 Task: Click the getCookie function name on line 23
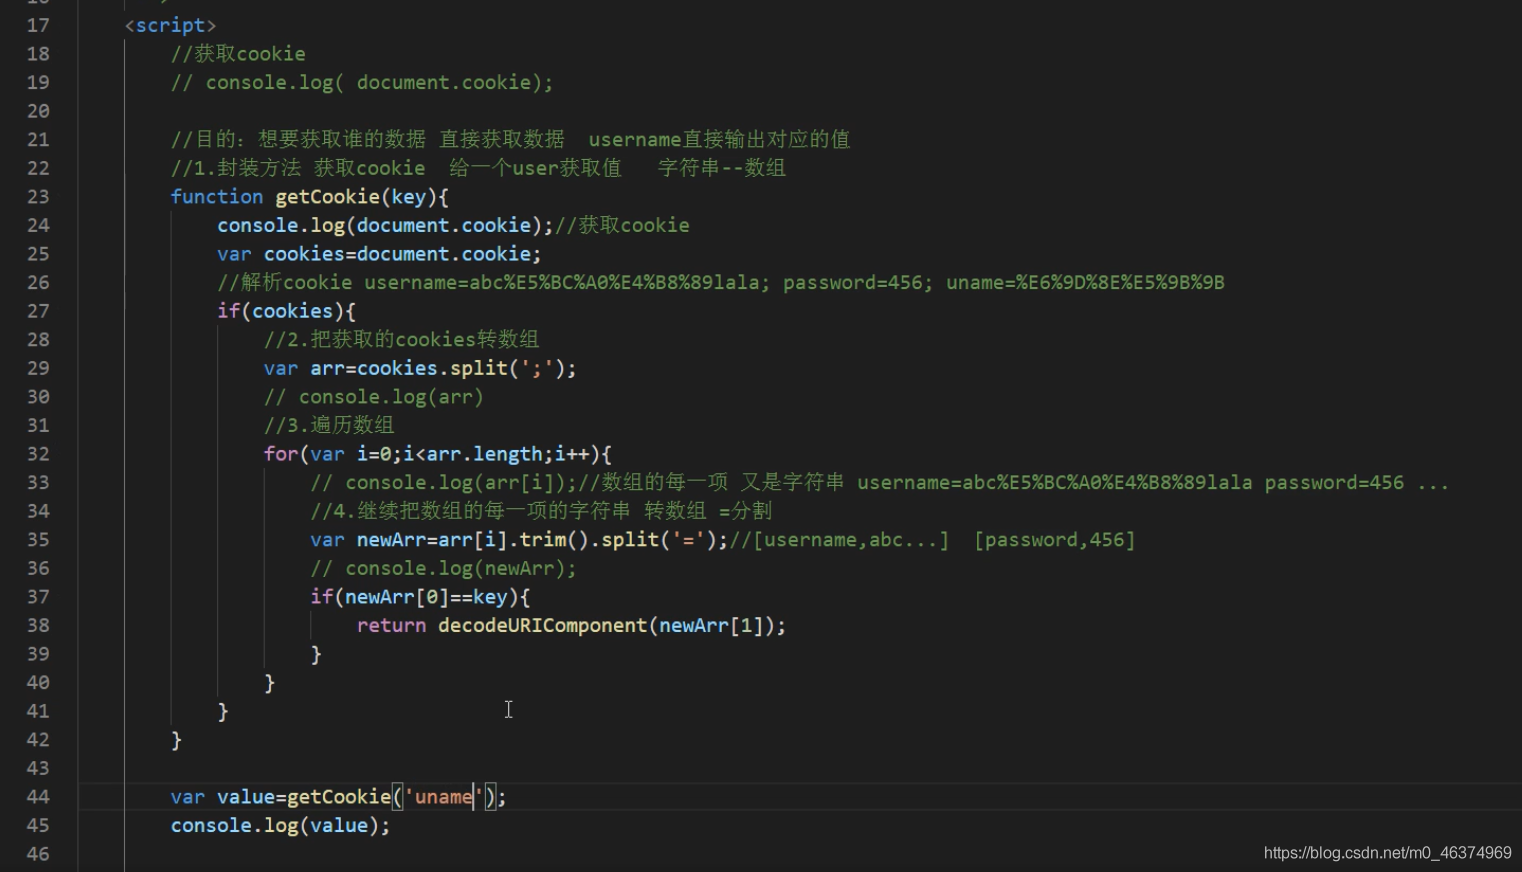tap(328, 197)
